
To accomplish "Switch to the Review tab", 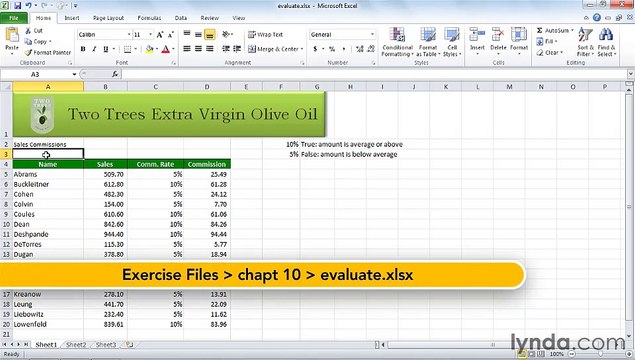I will [x=209, y=18].
